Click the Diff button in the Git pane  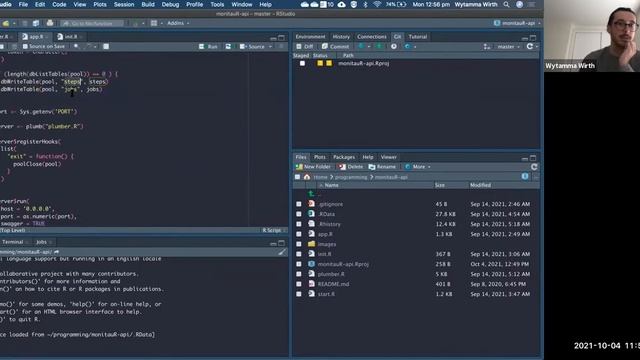click(x=305, y=47)
